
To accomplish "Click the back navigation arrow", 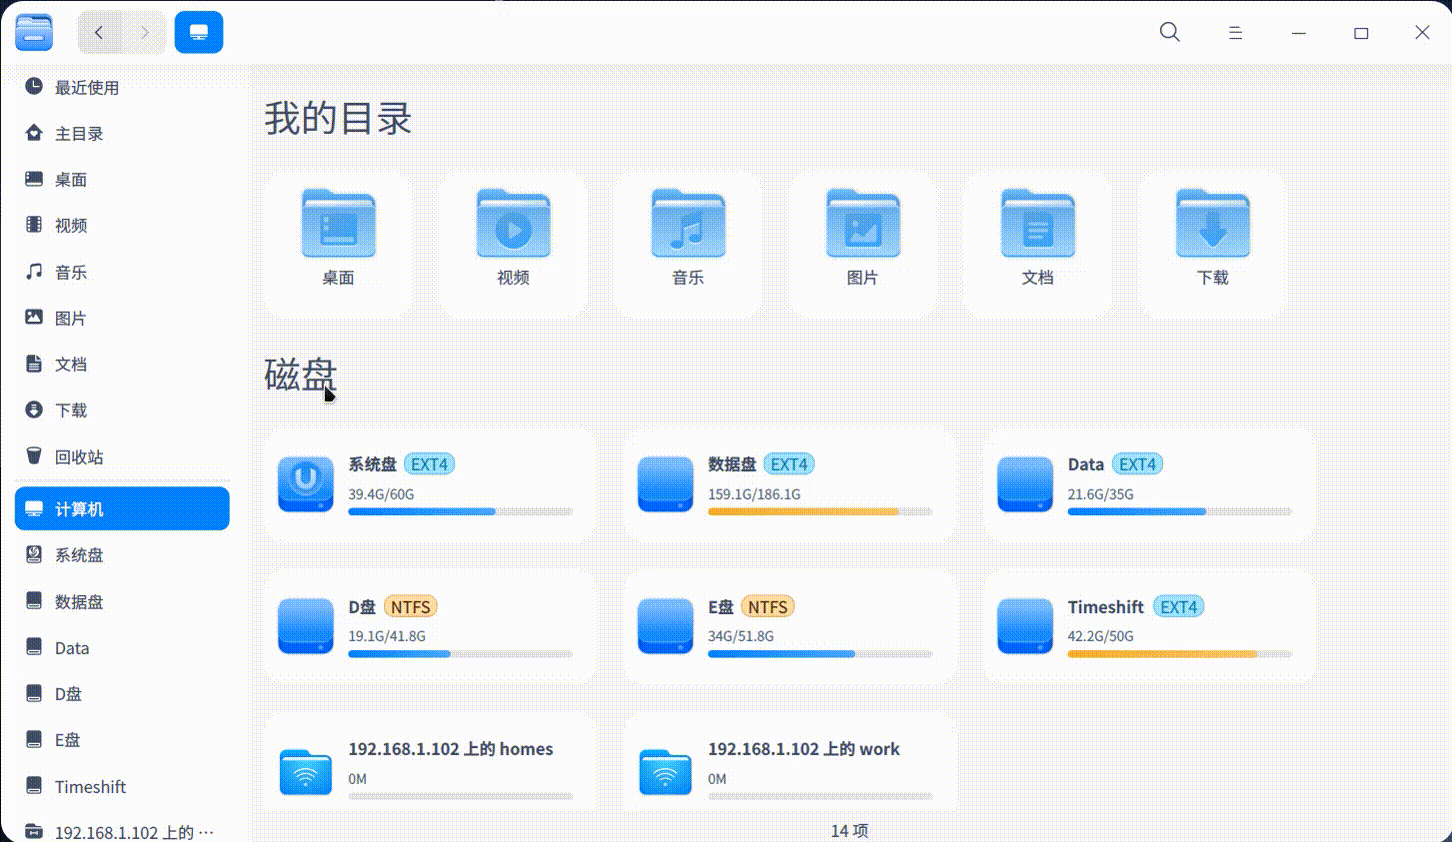I will (x=98, y=31).
